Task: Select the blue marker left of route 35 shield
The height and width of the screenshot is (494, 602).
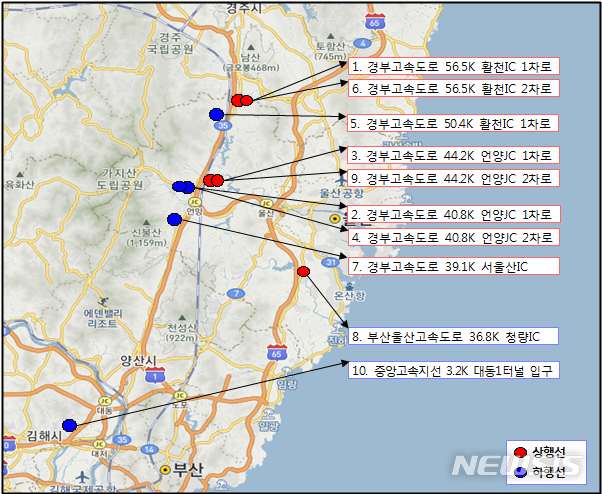Action: coord(216,115)
